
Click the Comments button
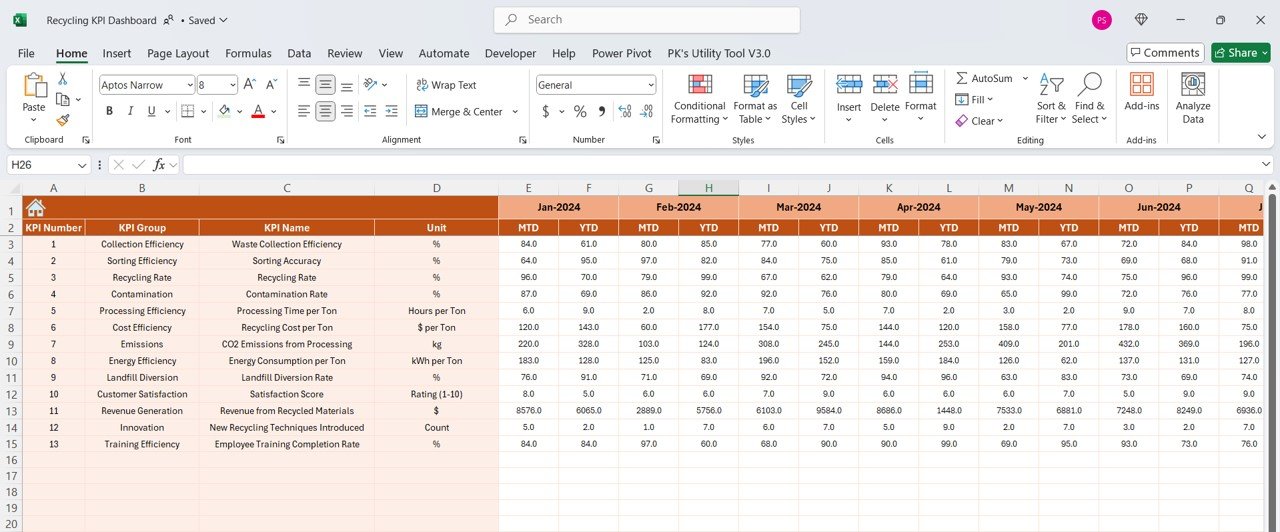[x=1164, y=53]
